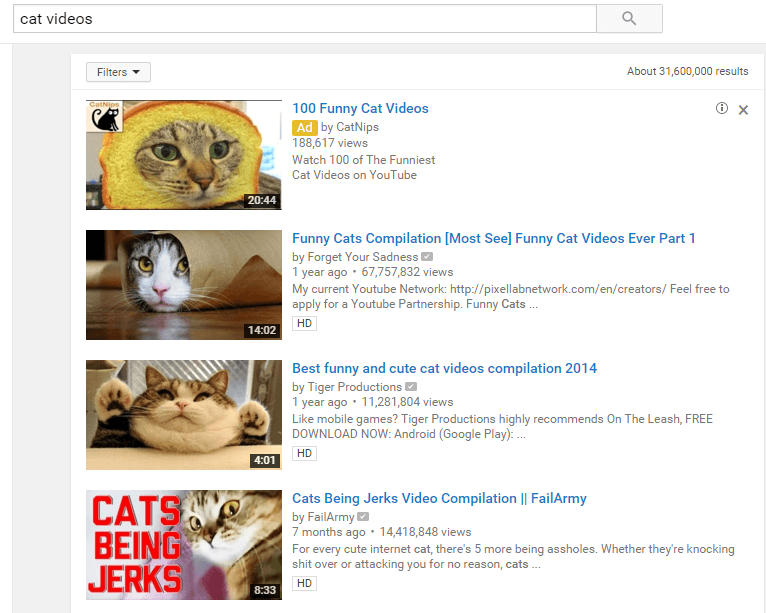Open 'Best funny and cute cat videos' link
766x613 pixels.
tap(444, 368)
